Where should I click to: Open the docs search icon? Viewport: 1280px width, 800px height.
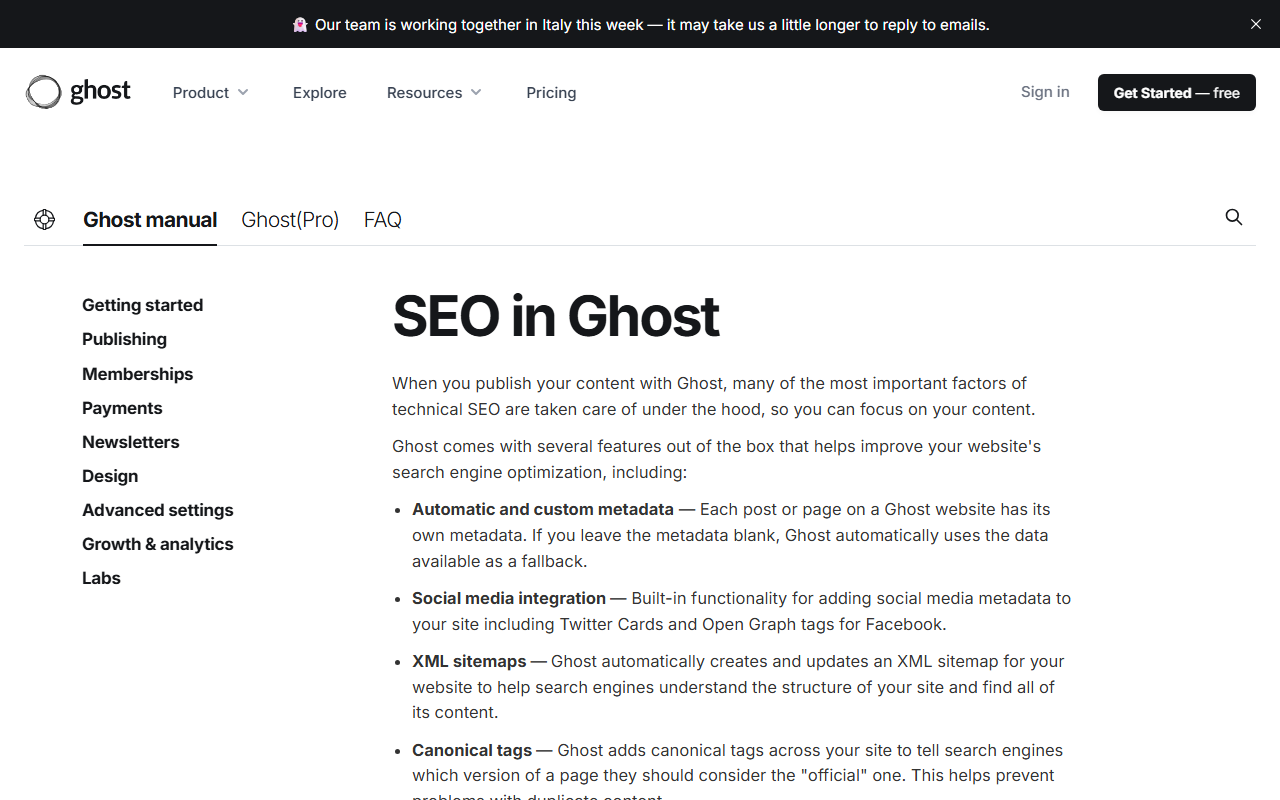(x=1234, y=217)
